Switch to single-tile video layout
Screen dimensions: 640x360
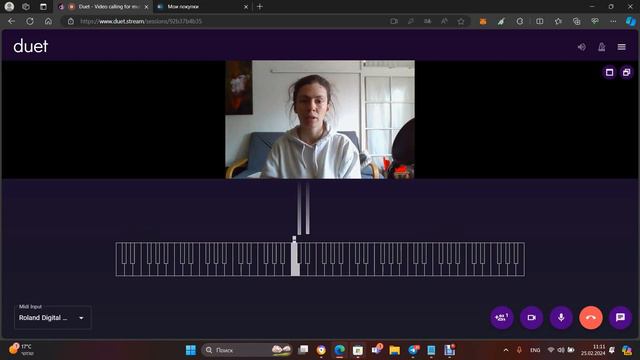609,72
